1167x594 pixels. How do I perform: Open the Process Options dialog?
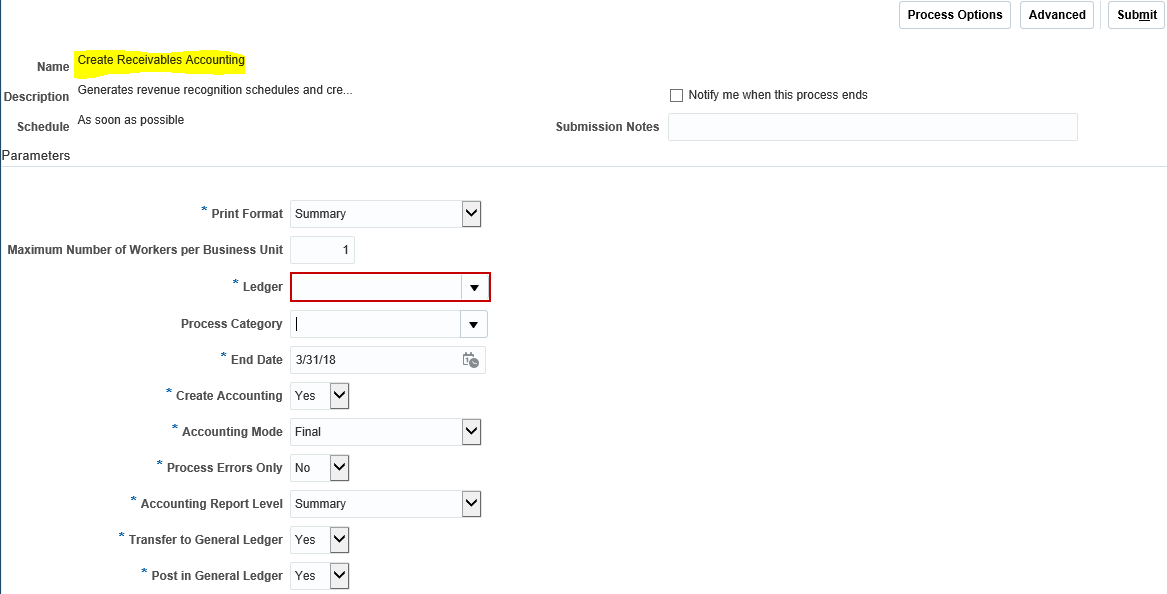click(x=954, y=15)
